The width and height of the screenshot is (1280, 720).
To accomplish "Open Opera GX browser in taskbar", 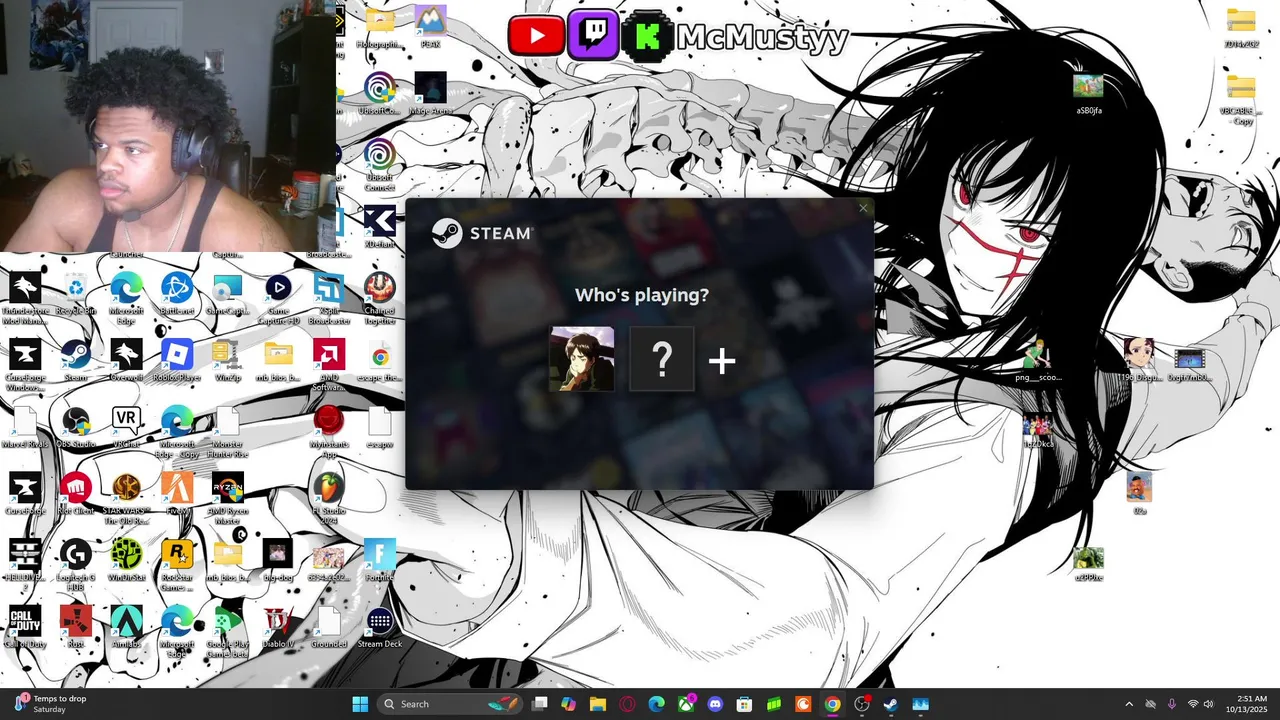I will click(x=627, y=704).
